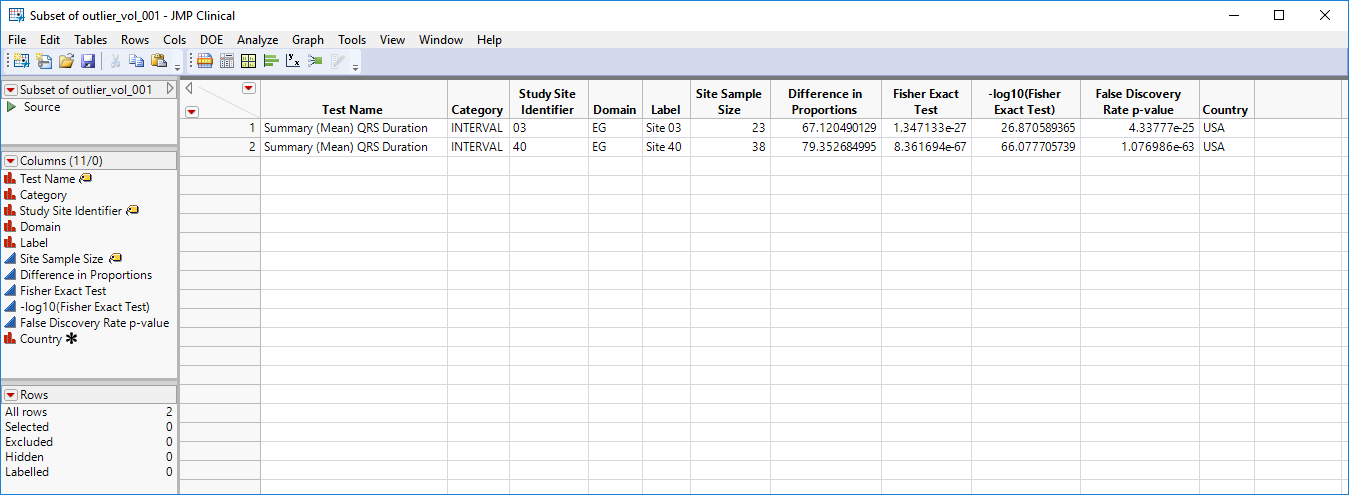Click the Paste clipboard icon
The image size is (1349, 495).
pyautogui.click(x=158, y=61)
